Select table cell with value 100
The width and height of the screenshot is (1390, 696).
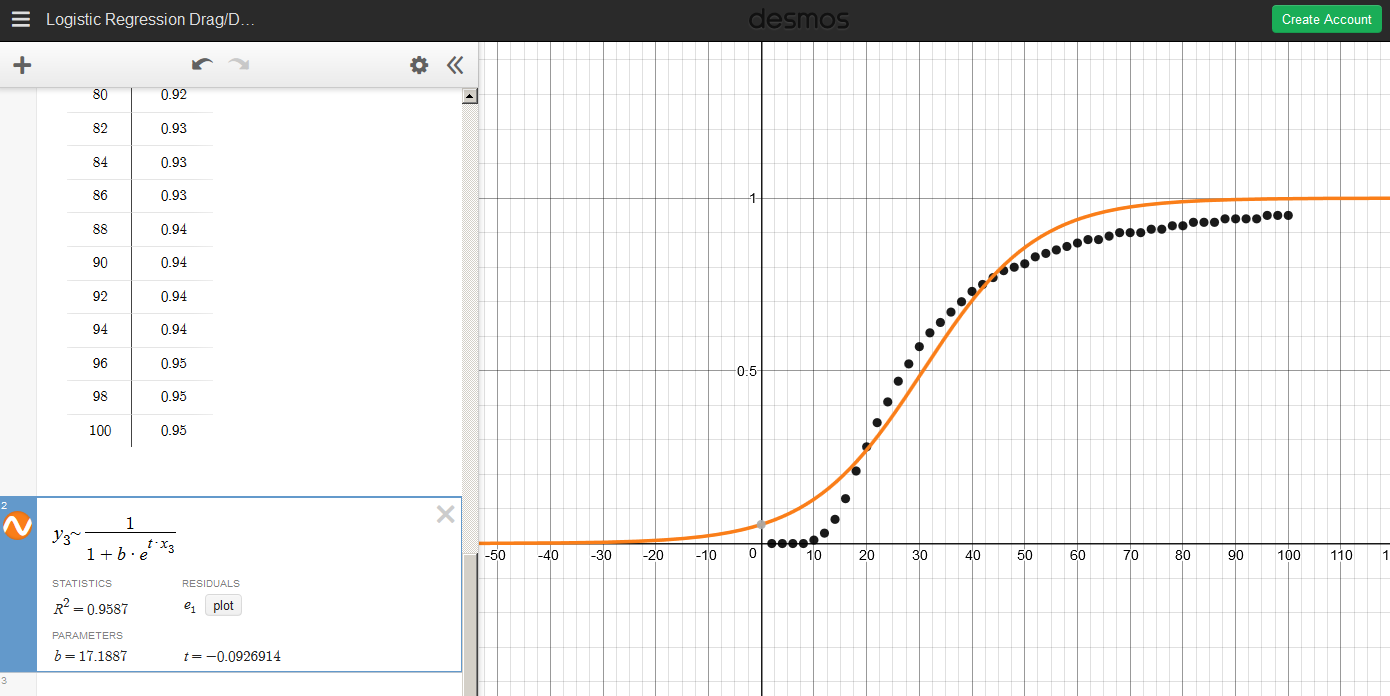pyautogui.click(x=100, y=431)
